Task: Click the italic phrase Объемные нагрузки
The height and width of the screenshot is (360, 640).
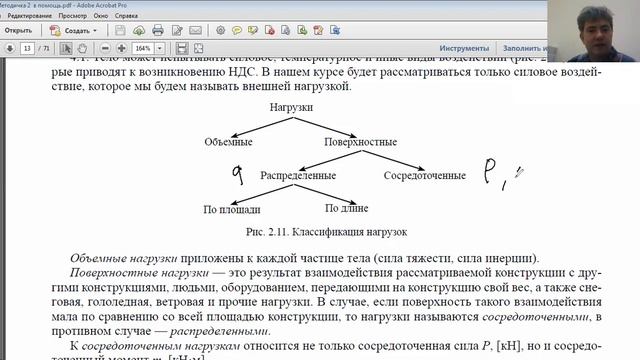Action: coord(124,258)
